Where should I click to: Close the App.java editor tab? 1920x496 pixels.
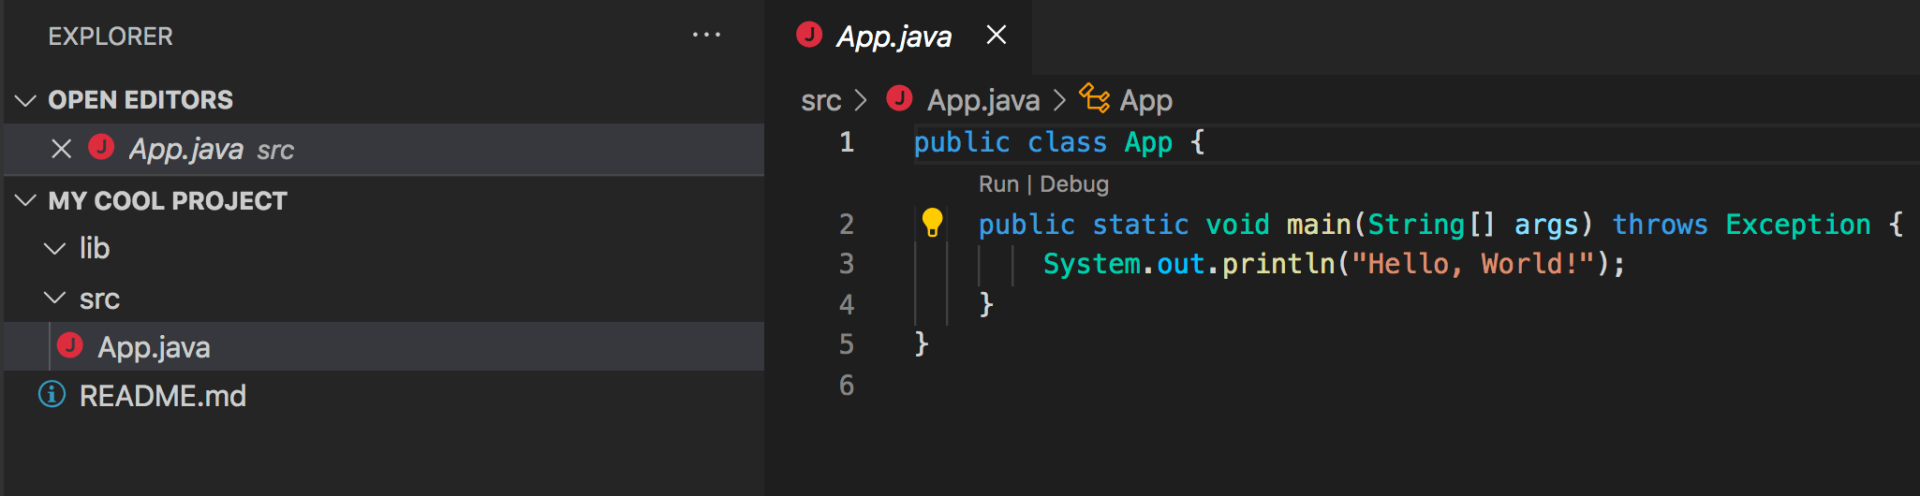click(x=996, y=35)
